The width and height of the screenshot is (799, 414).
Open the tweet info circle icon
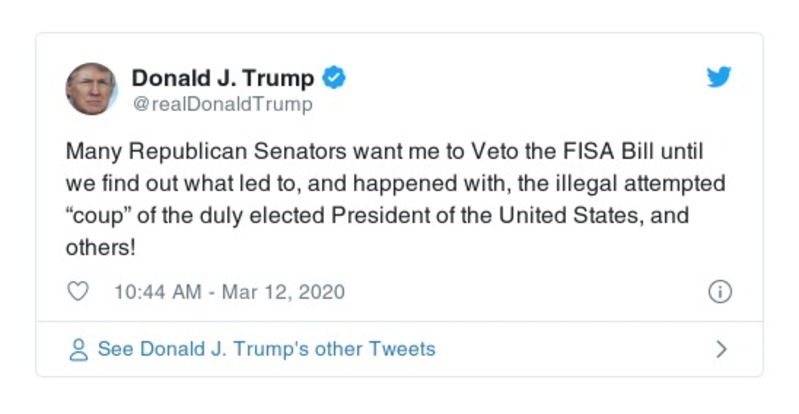(719, 292)
